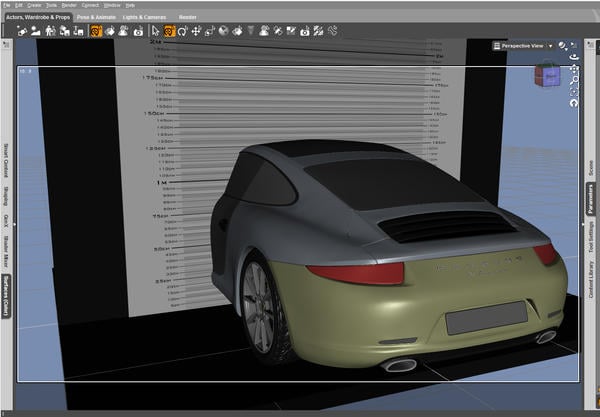Click the orbit camera control icon
Image resolution: width=600 pixels, height=417 pixels.
tap(574, 57)
